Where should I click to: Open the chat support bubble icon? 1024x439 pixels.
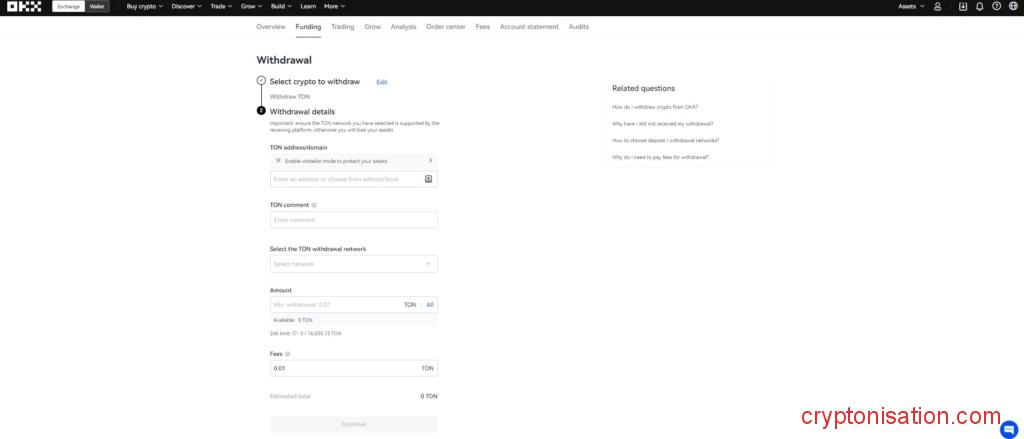coord(1007,428)
